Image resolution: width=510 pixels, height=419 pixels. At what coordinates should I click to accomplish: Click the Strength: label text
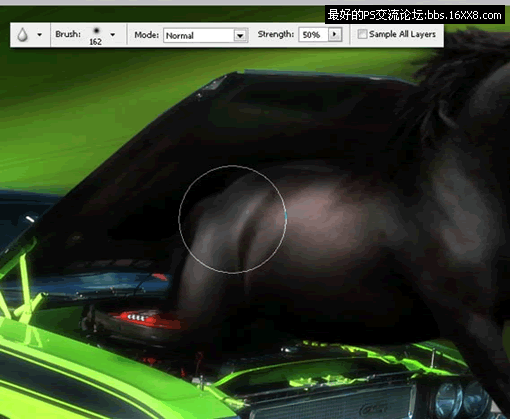point(276,34)
